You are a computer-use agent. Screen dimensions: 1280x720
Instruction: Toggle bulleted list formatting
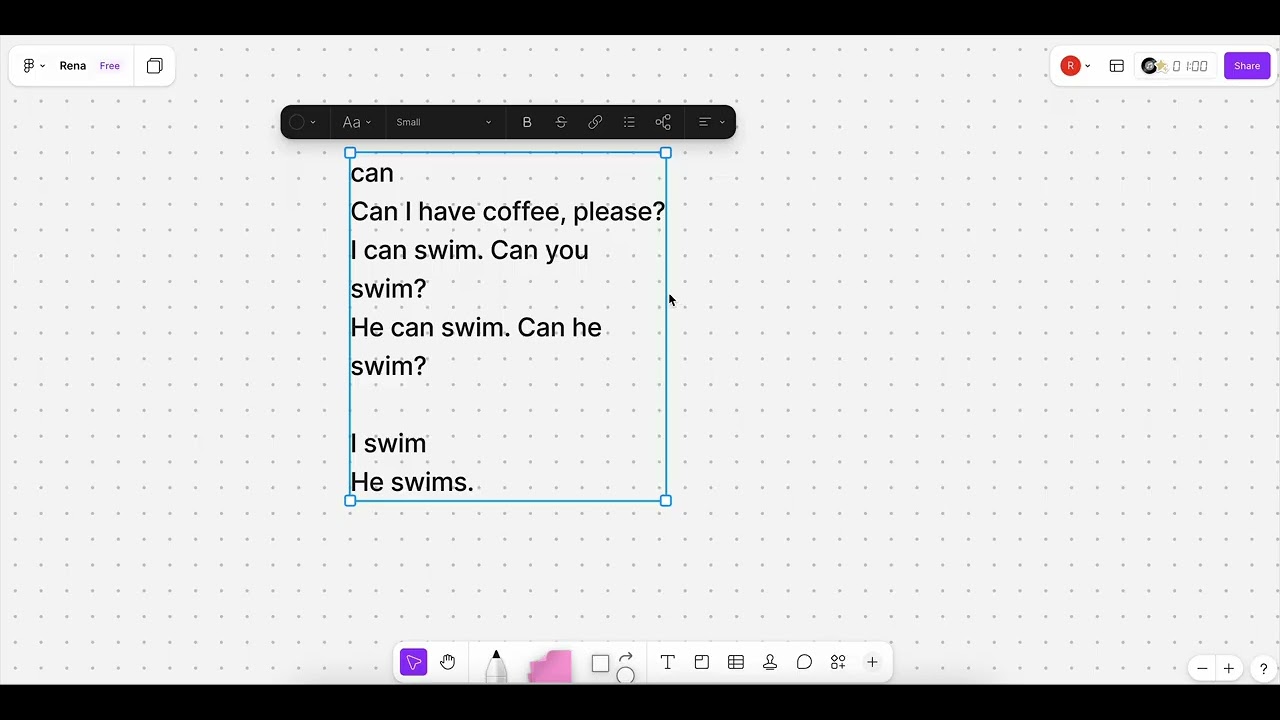pyautogui.click(x=629, y=122)
